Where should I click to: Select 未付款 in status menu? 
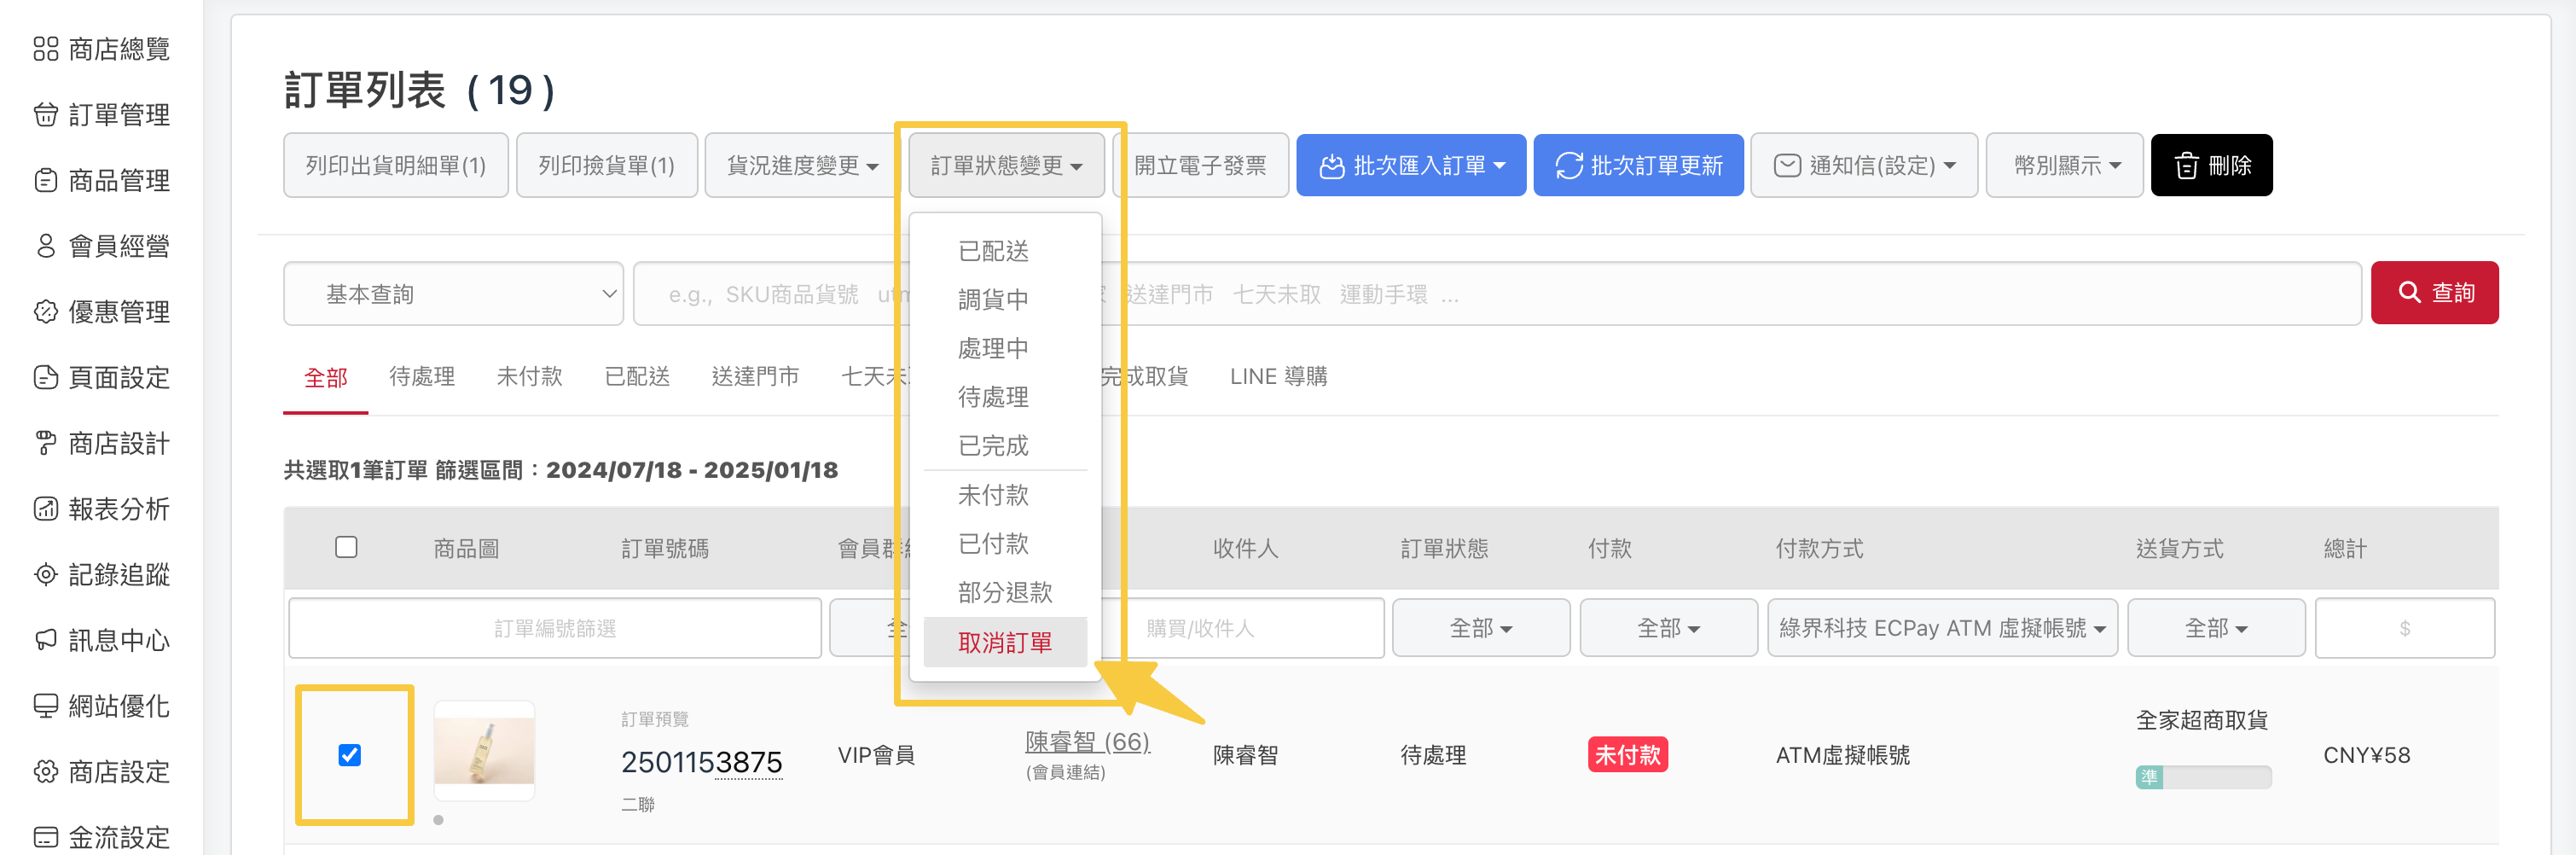1005,495
